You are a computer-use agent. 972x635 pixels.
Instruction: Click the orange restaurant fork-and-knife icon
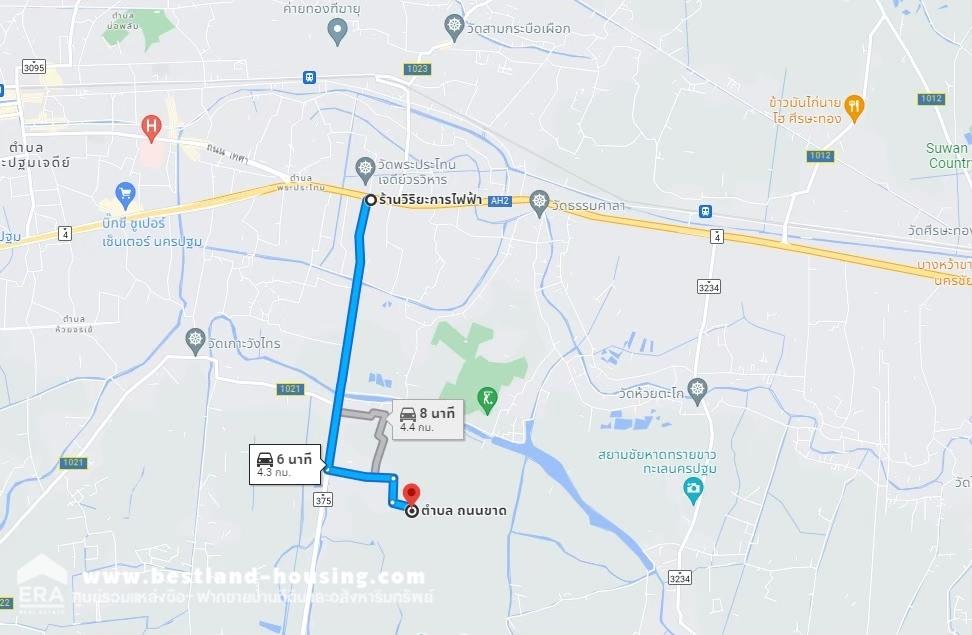[854, 109]
